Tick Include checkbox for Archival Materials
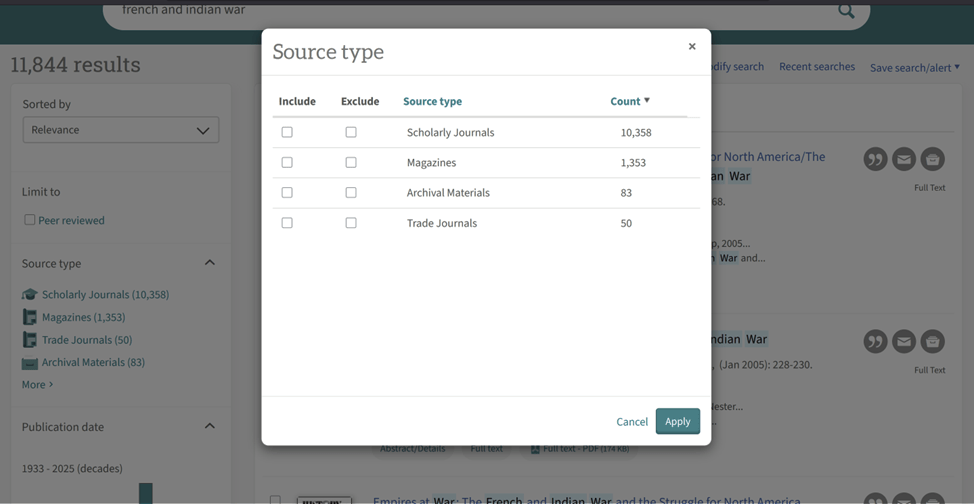974x504 pixels. [287, 193]
